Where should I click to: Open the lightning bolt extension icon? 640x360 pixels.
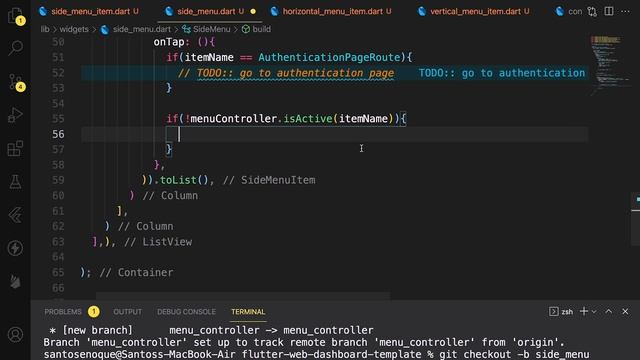15,248
